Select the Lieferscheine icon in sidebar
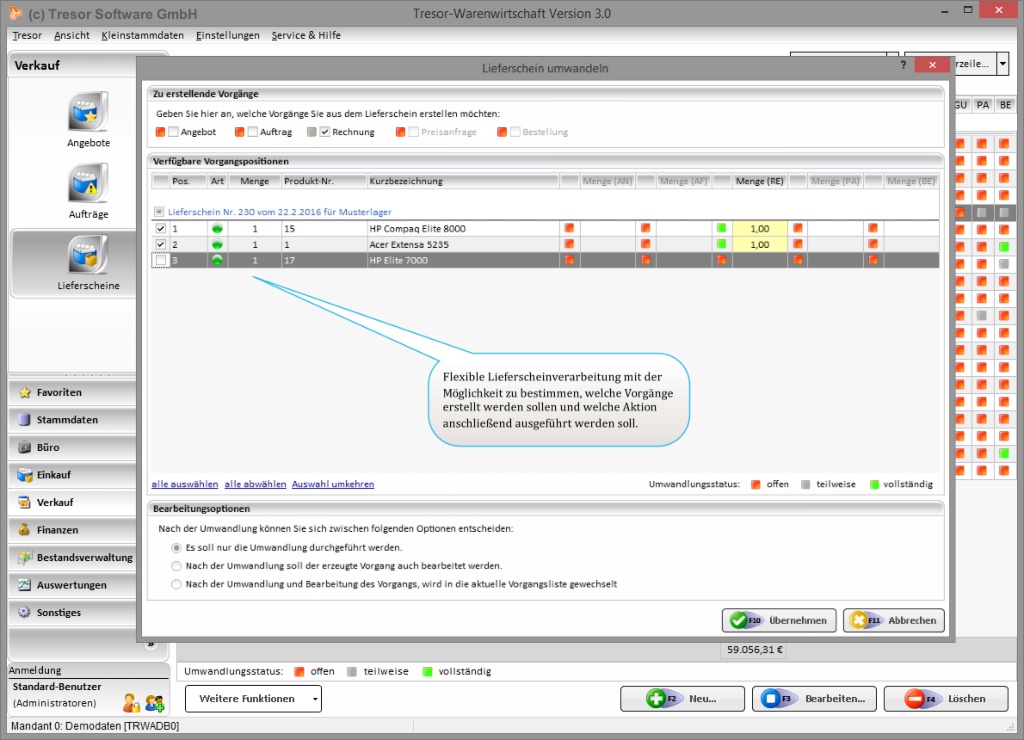1024x740 pixels. (x=88, y=256)
